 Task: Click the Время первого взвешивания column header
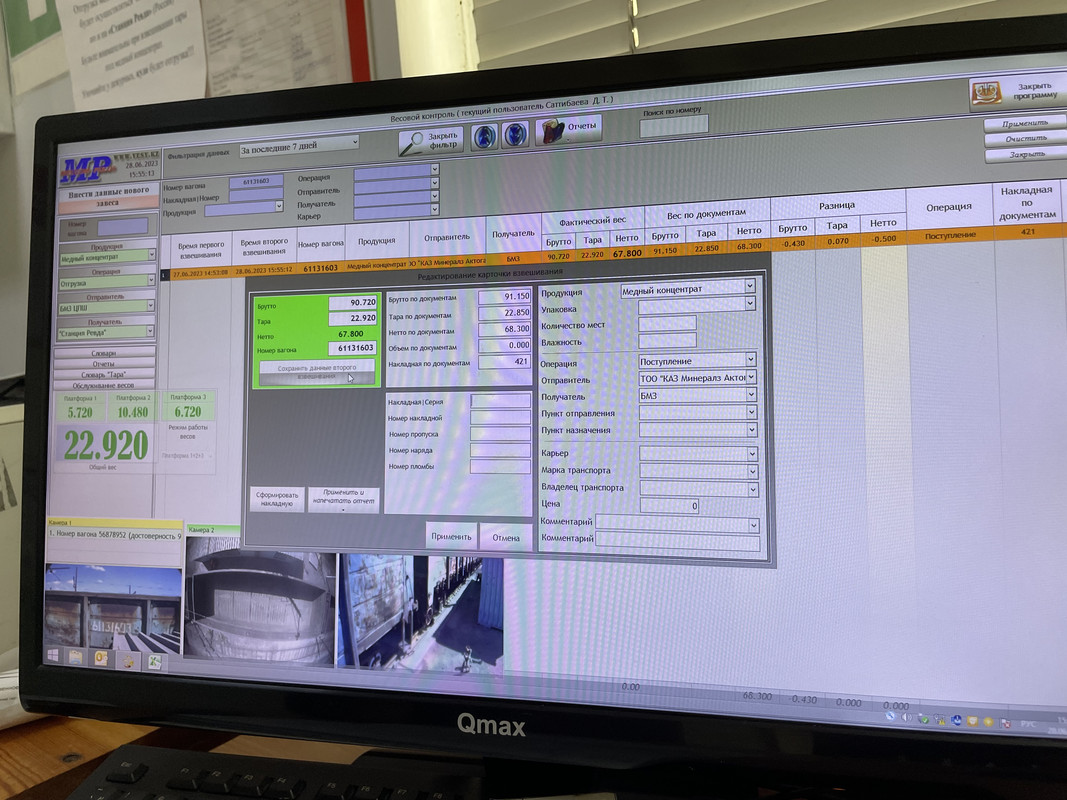(201, 250)
